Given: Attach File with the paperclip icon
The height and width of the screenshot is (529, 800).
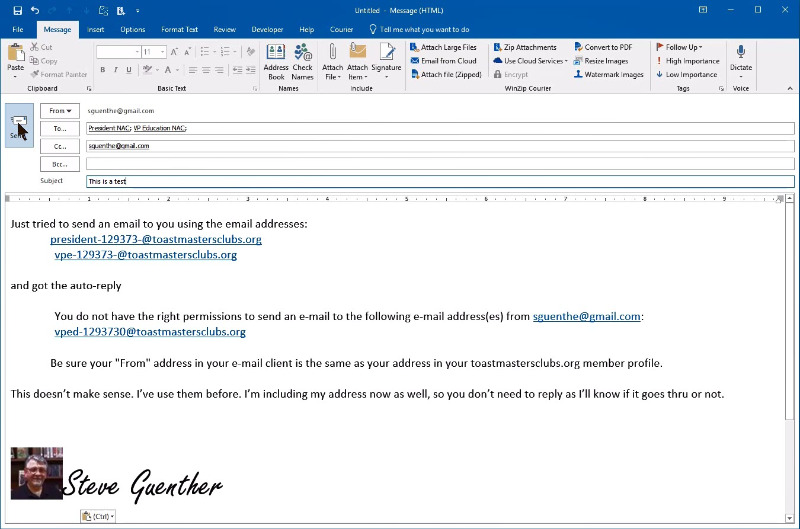Looking at the screenshot, I should [x=333, y=62].
